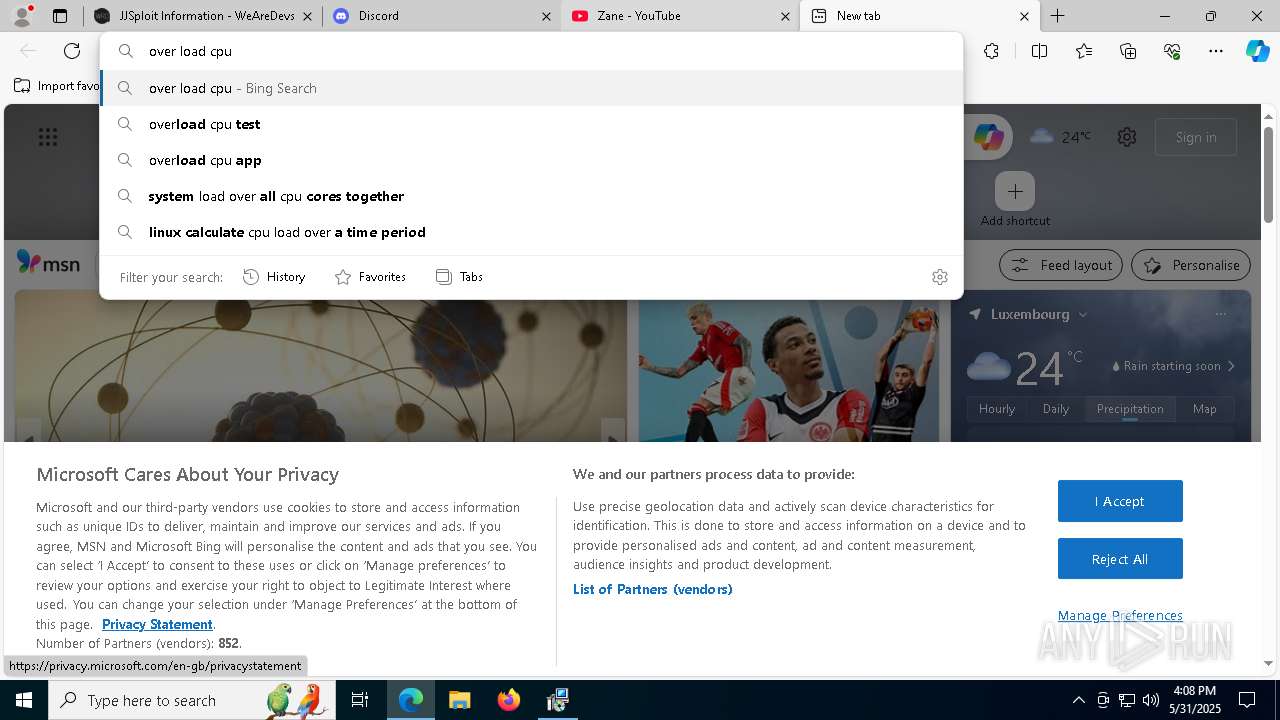Open Settings and more ellipsis menu
This screenshot has width=1280, height=720.
(x=1216, y=51)
